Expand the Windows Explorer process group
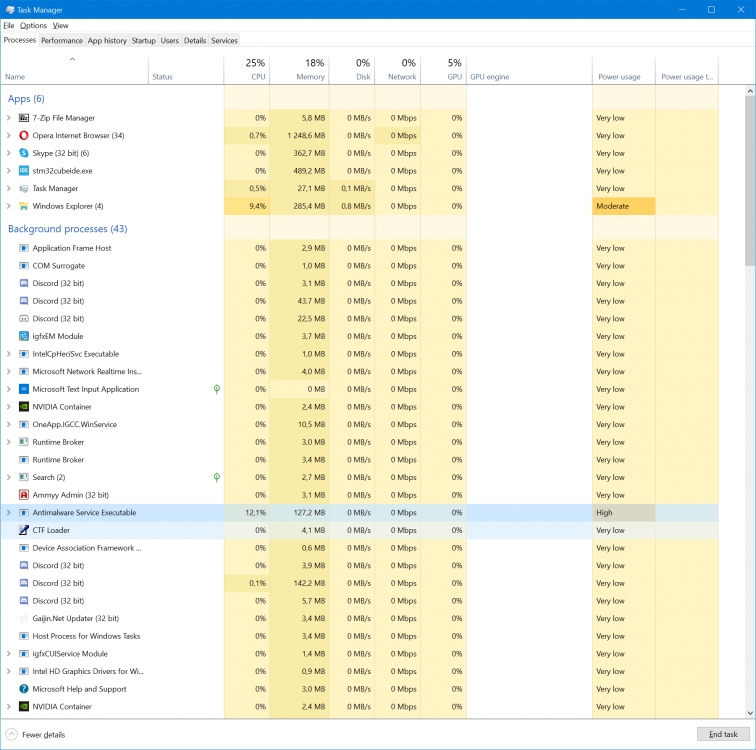 9,206
